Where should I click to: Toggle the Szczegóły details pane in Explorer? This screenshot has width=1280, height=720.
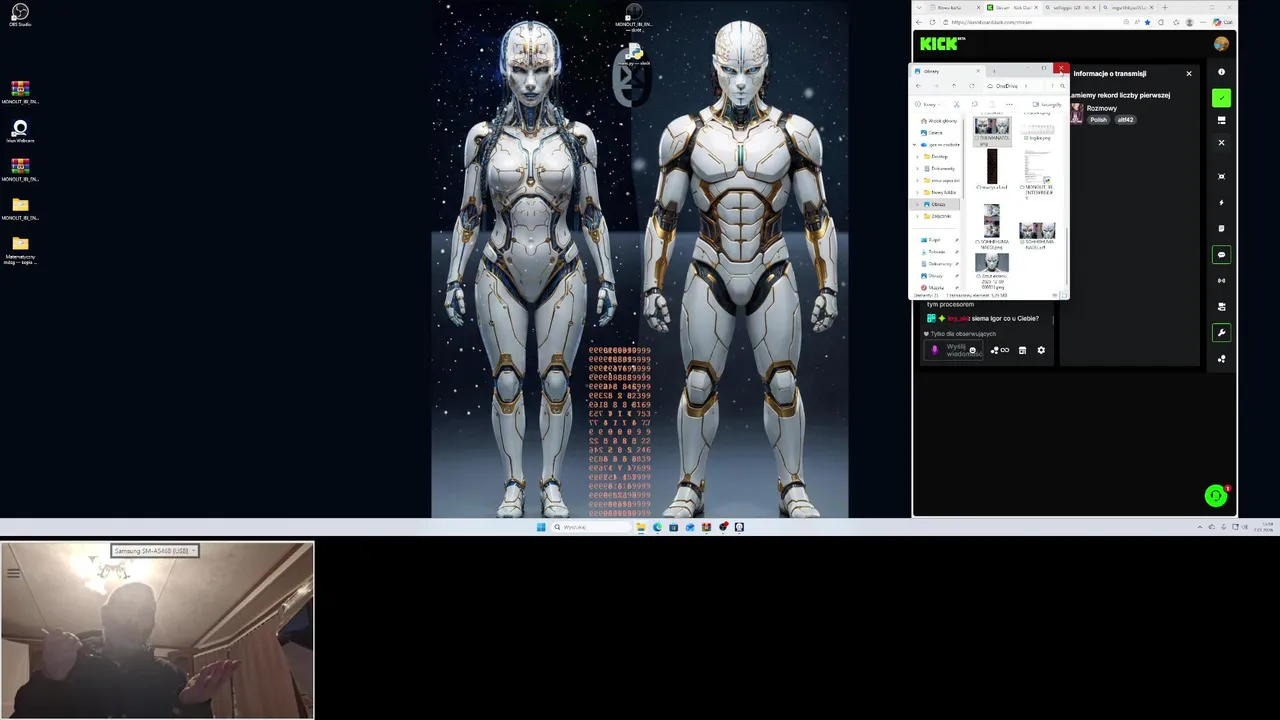coord(1047,104)
